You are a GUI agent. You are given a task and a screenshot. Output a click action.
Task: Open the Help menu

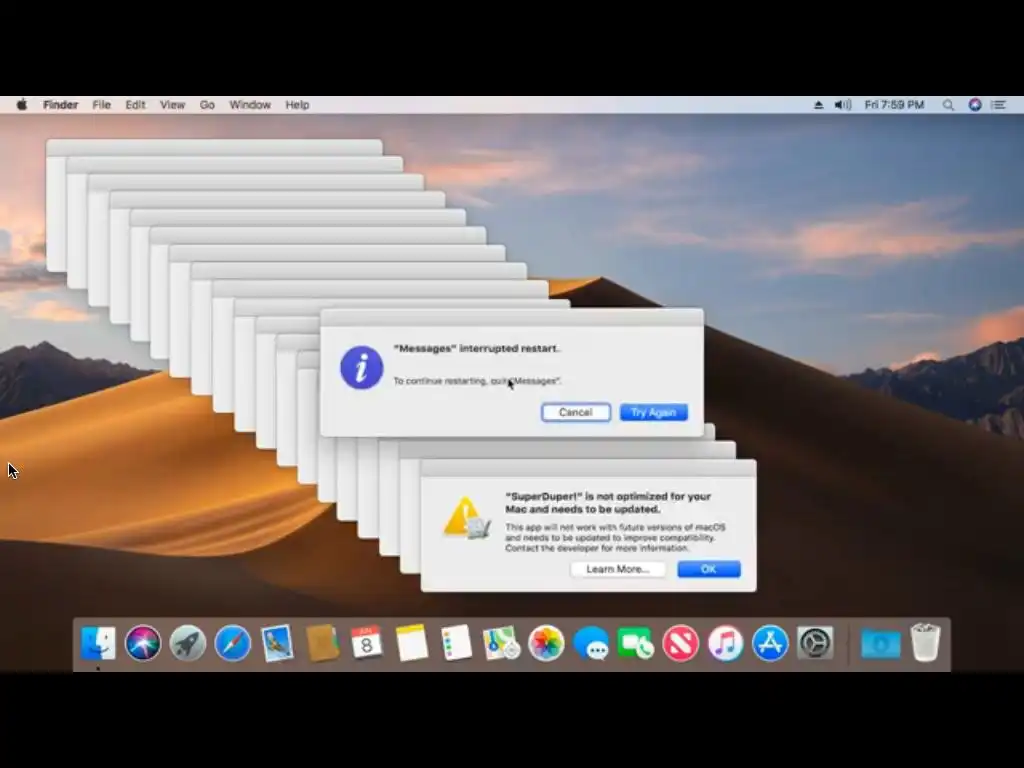point(297,104)
